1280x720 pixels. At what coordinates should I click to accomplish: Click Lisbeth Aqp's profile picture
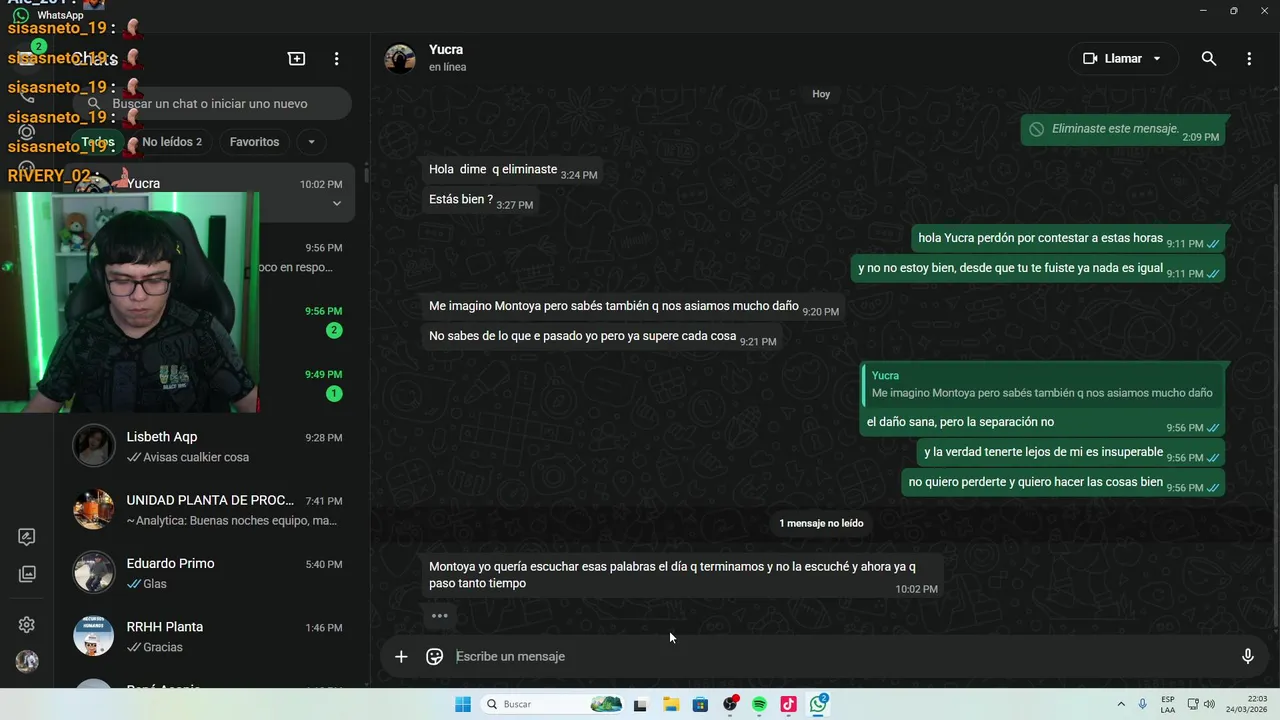pyautogui.click(x=94, y=446)
